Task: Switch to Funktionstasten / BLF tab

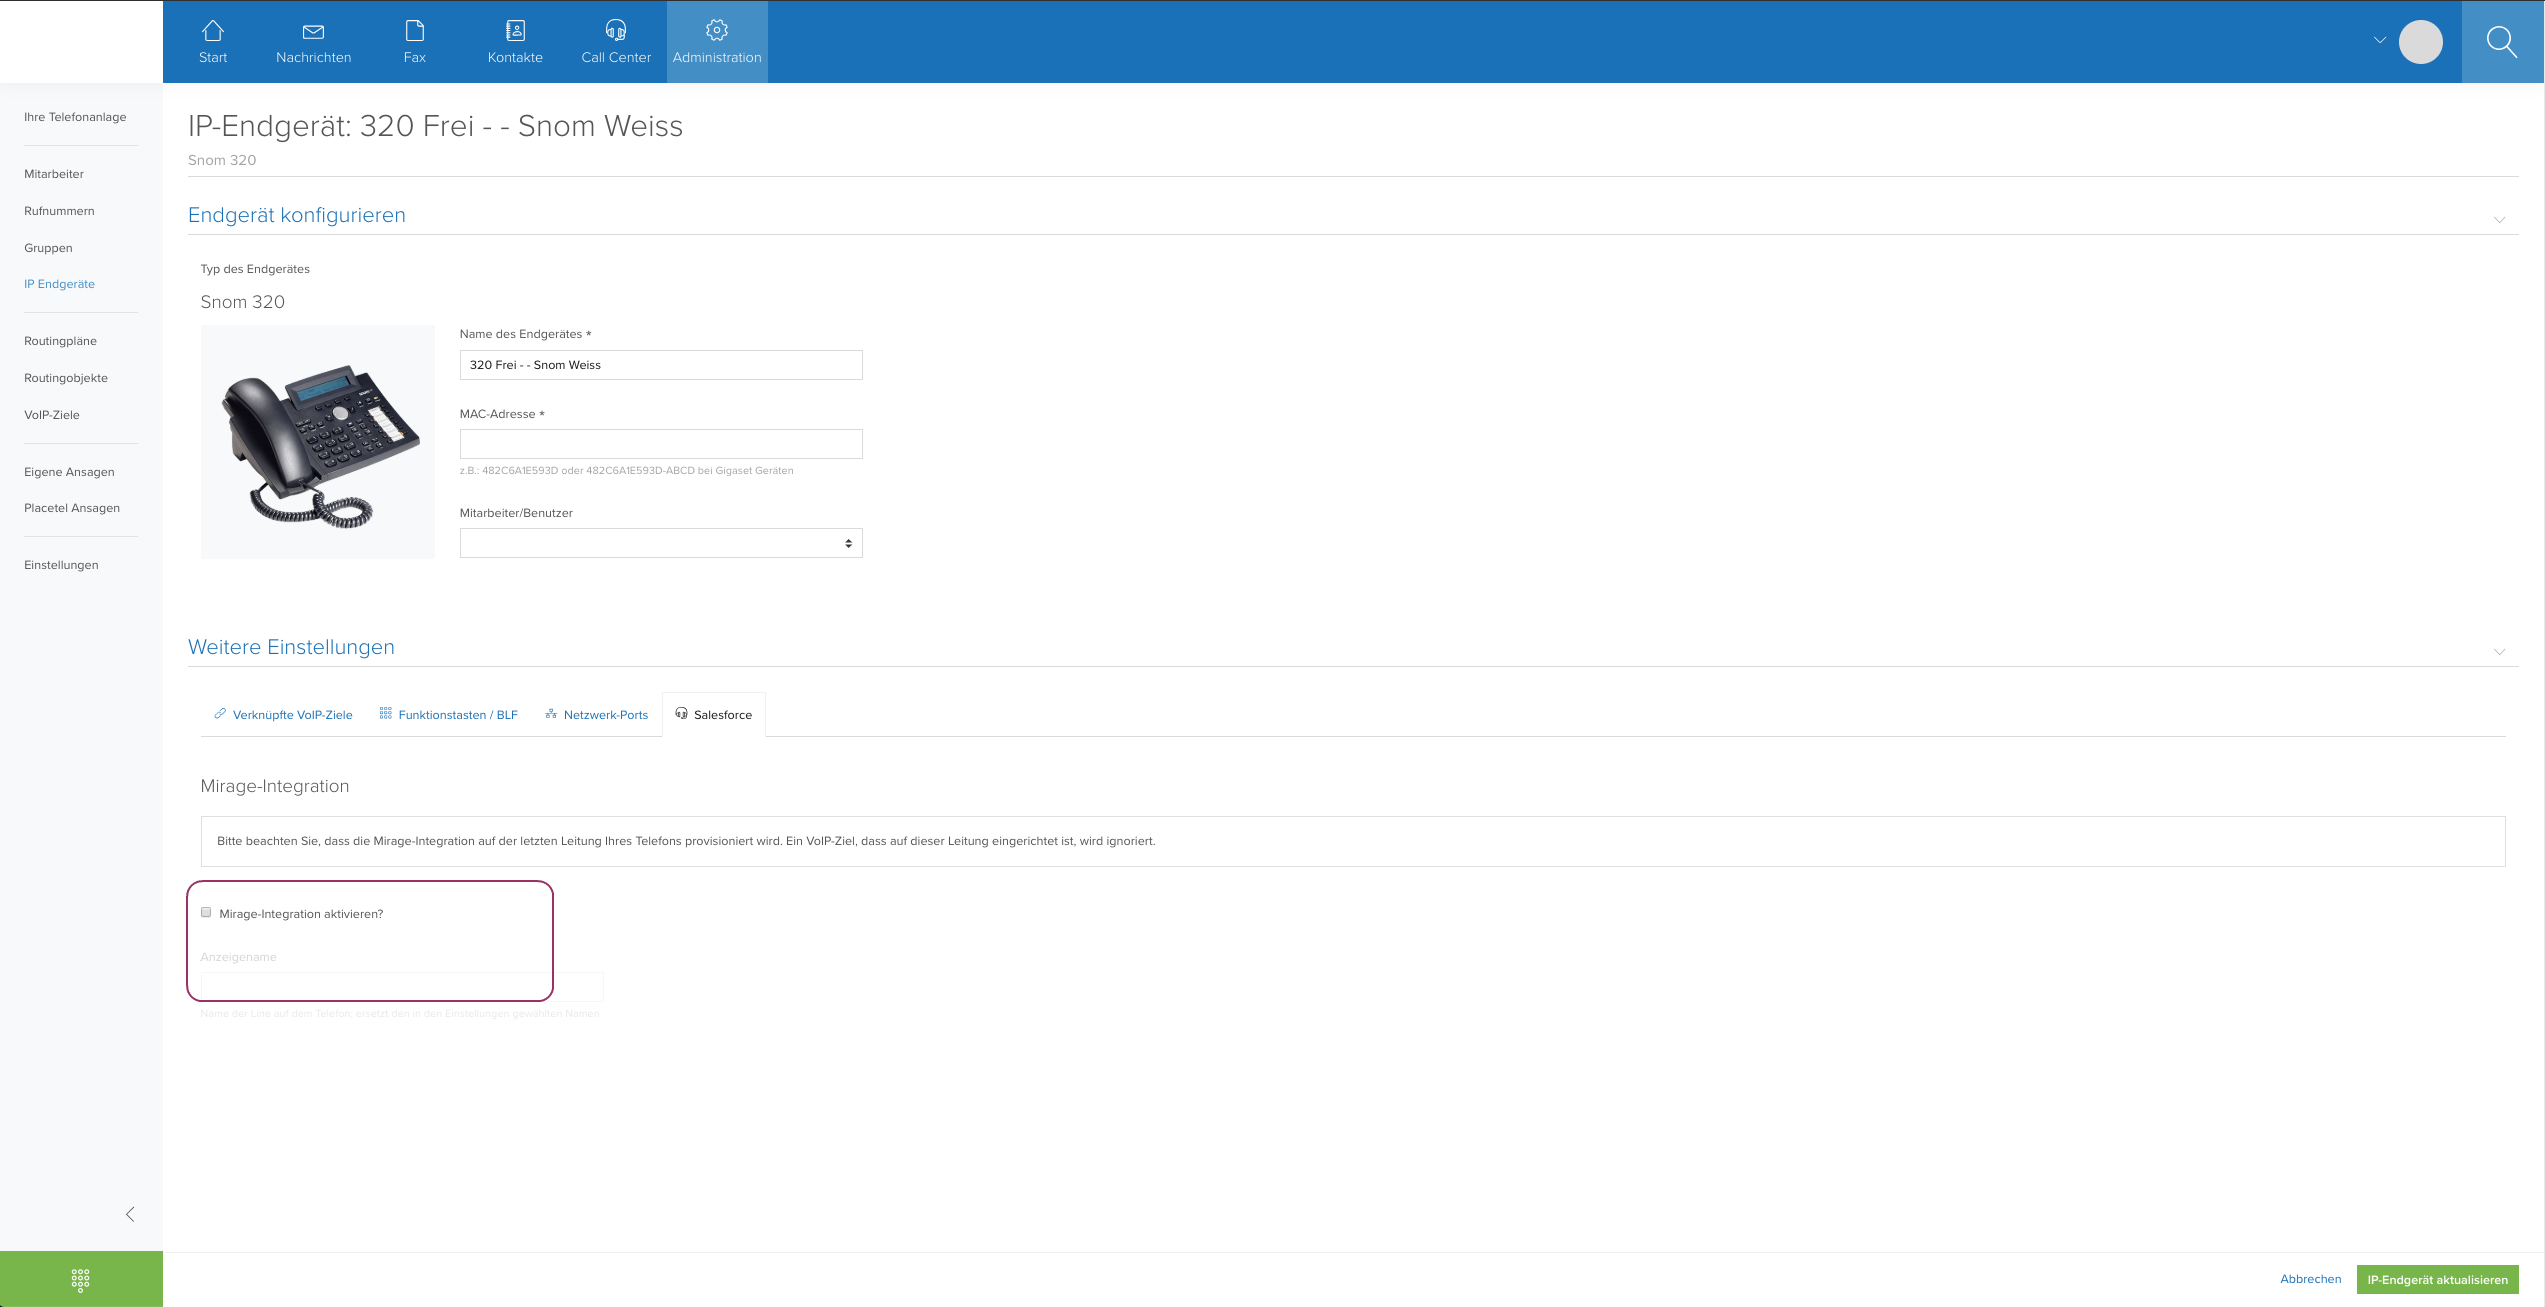Action: click(x=448, y=714)
